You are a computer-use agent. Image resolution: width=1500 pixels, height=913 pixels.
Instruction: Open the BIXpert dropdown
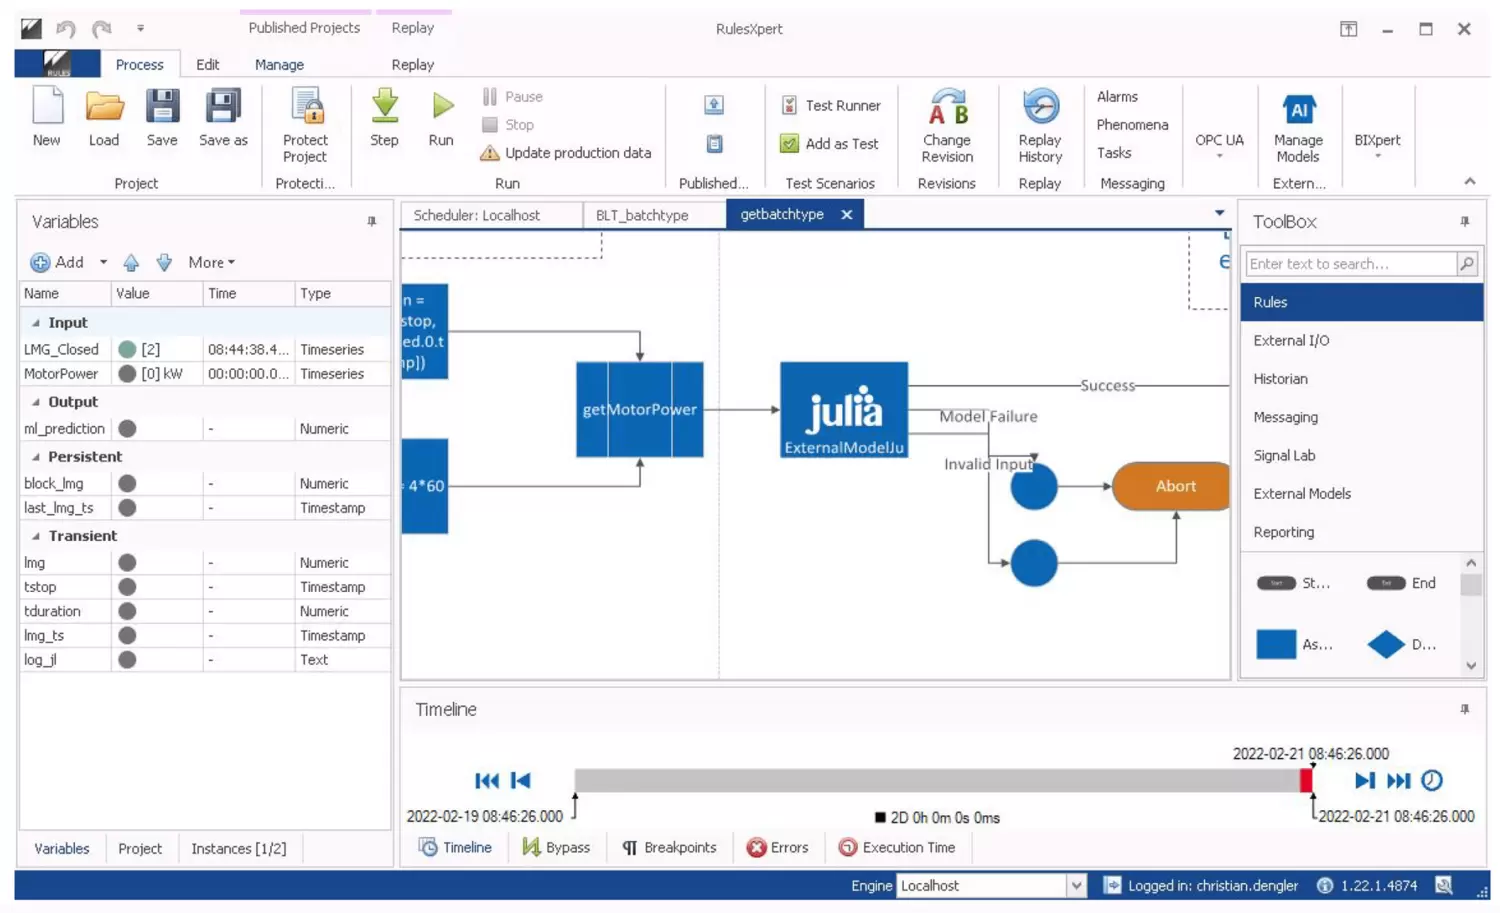[x=1377, y=145]
